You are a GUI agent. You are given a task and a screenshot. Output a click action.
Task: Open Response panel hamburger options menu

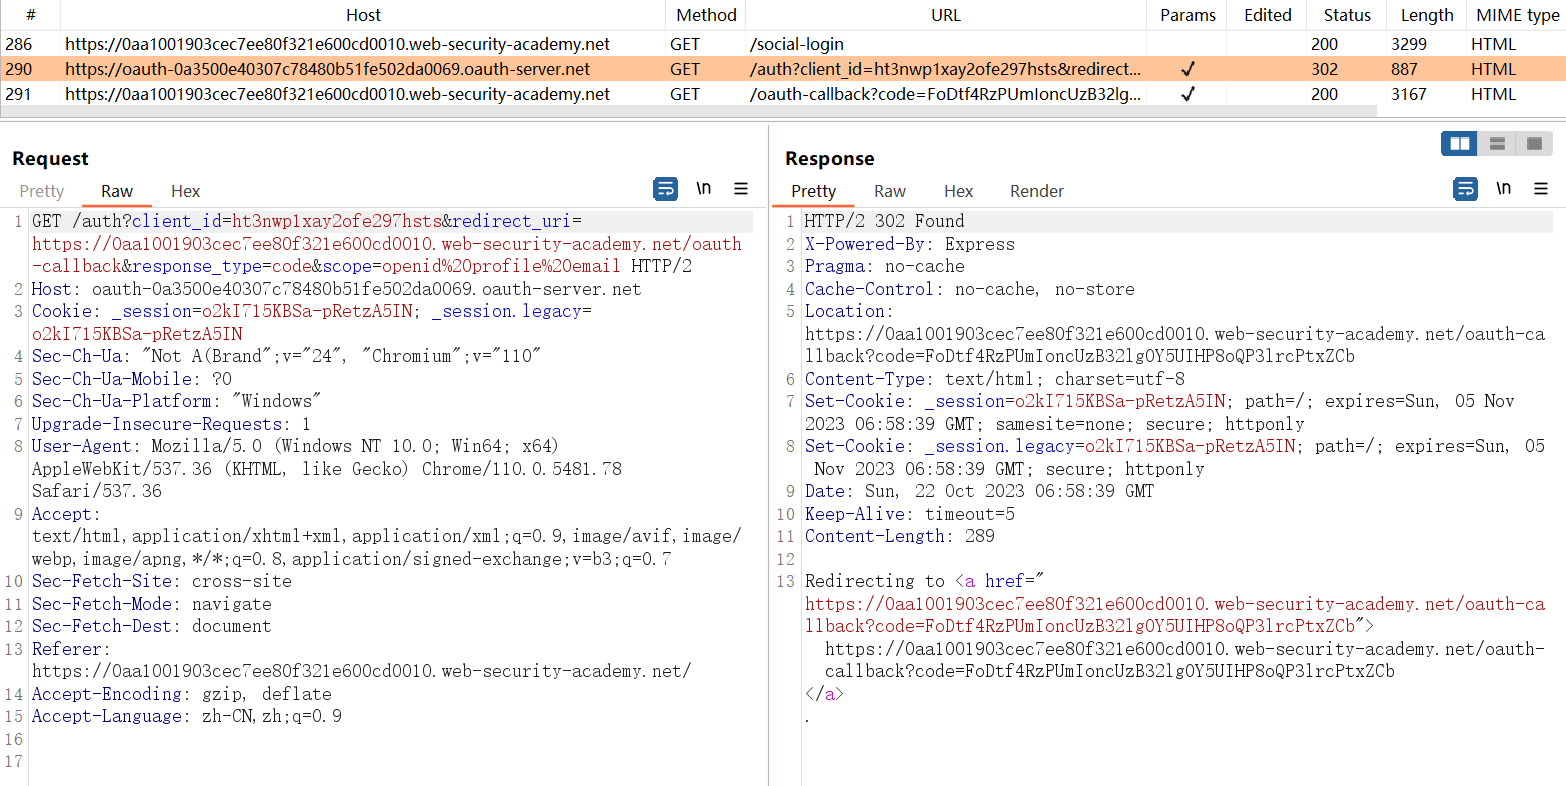[1541, 189]
